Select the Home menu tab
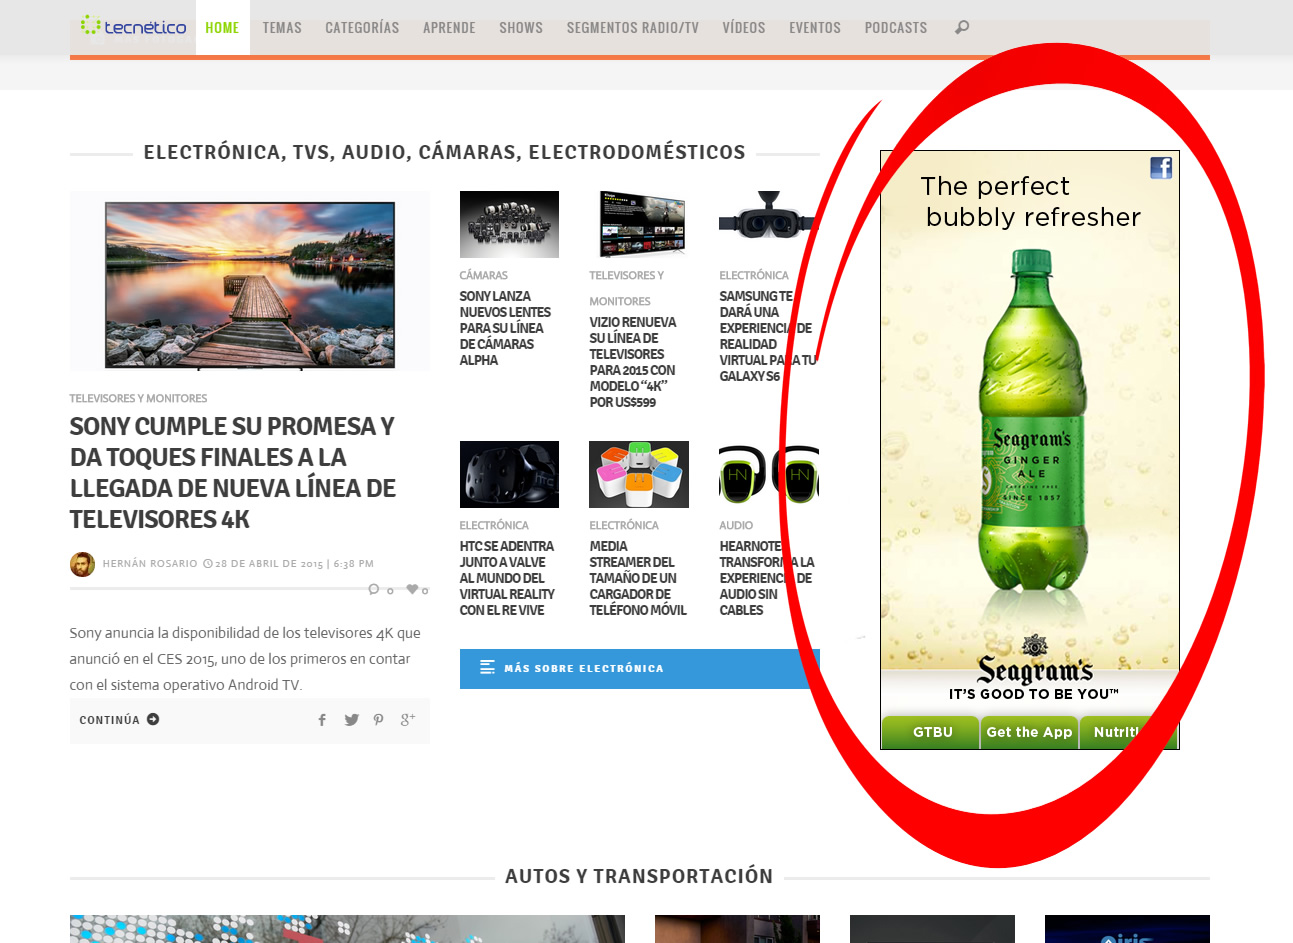Viewport: 1293px width, 943px height. coord(222,27)
